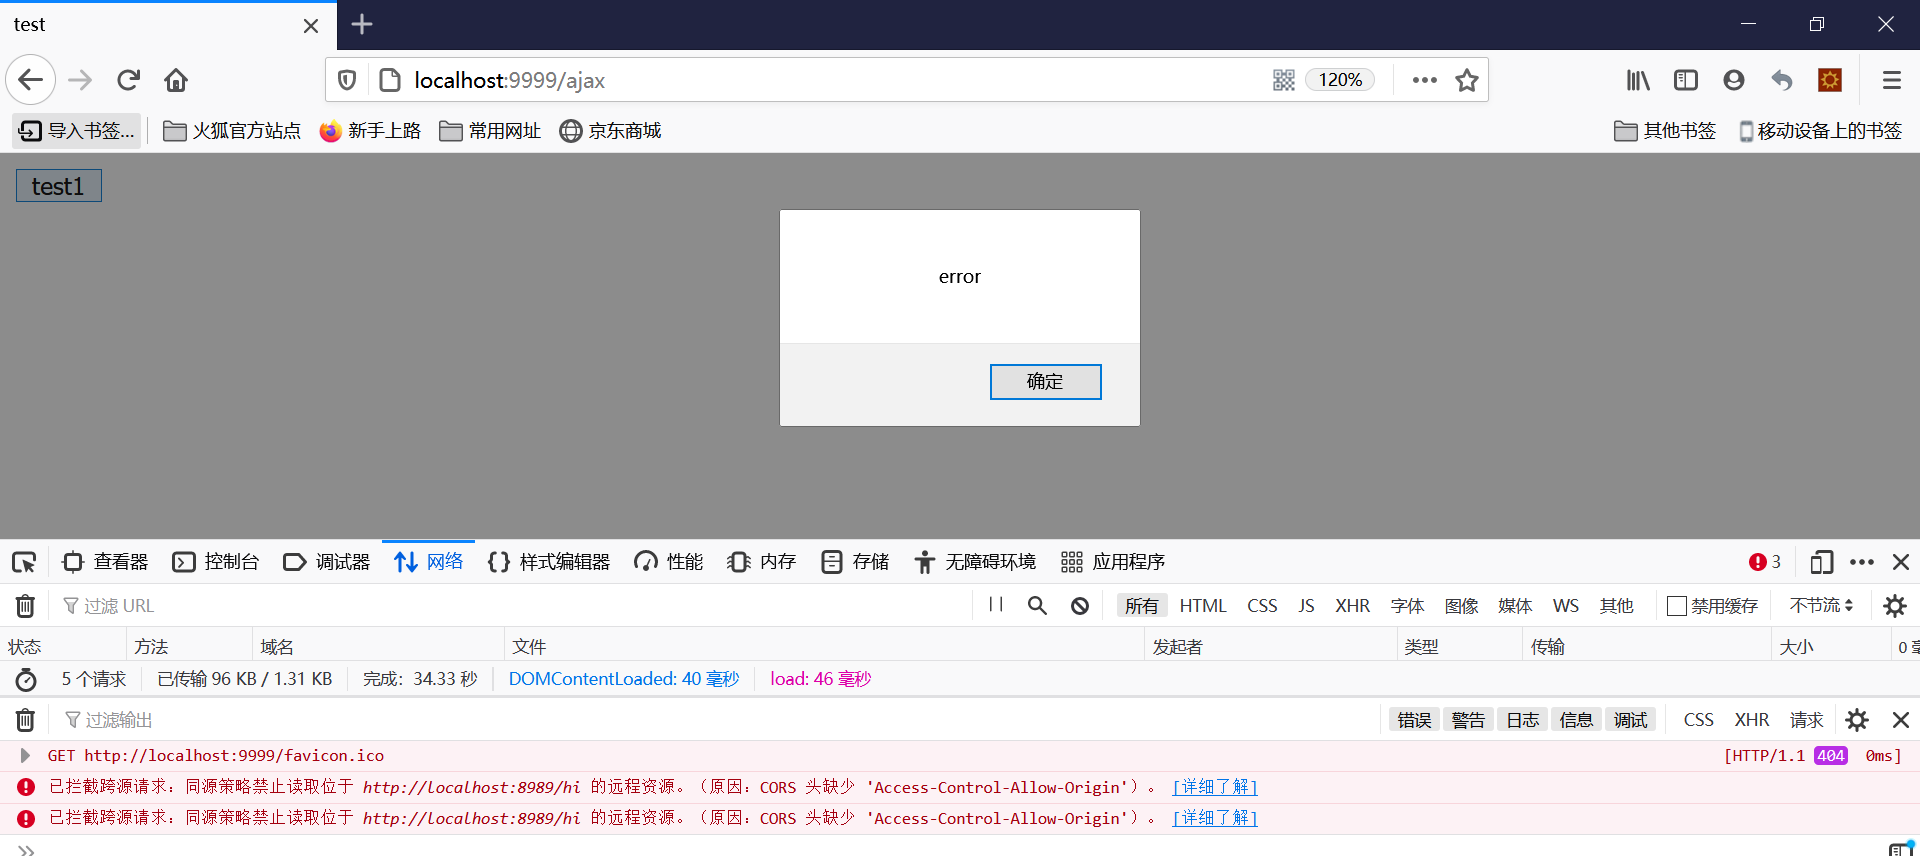Open the 性能 performance tab
The height and width of the screenshot is (856, 1920).
click(x=669, y=562)
